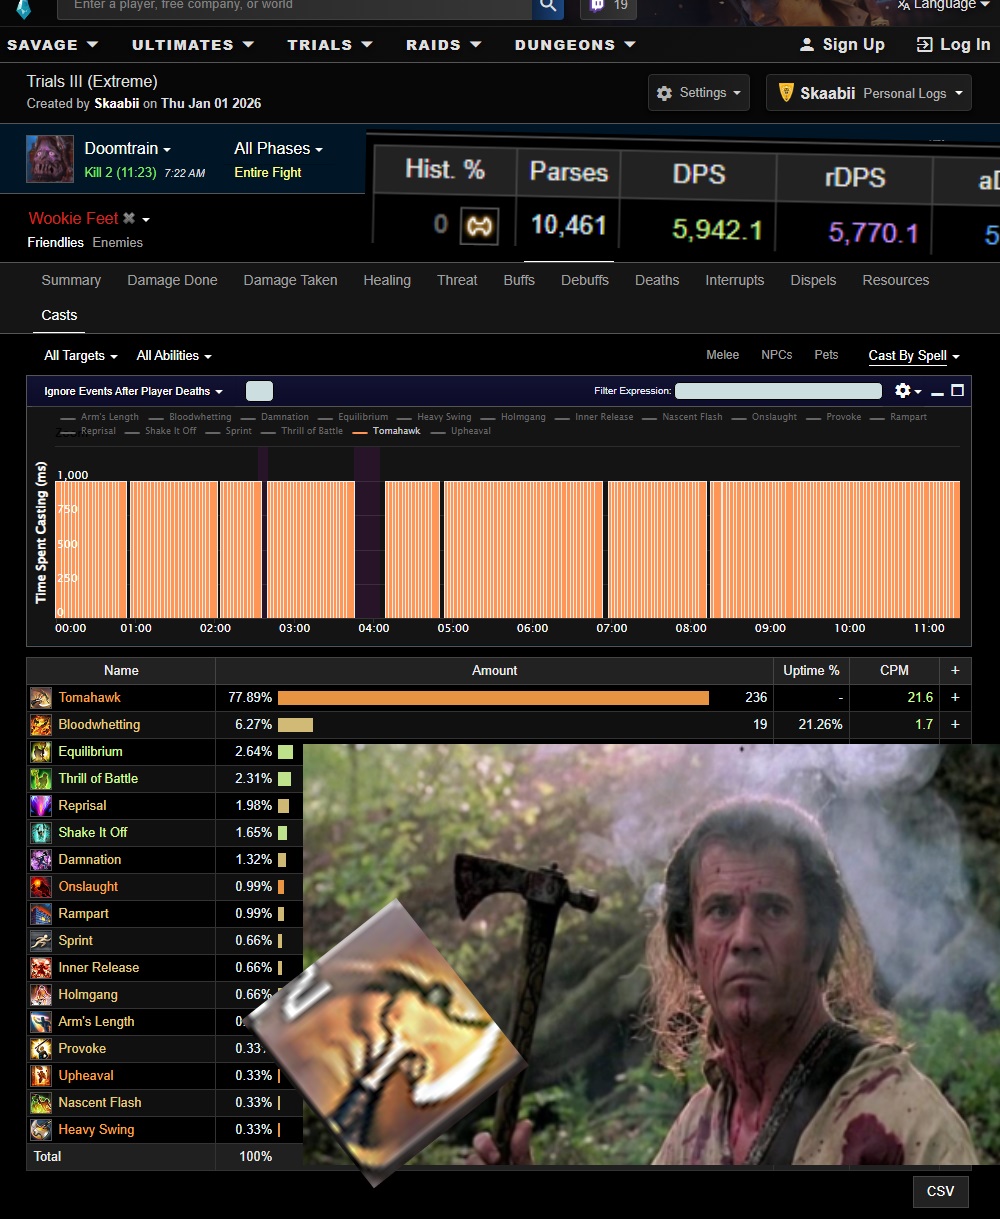1000x1219 pixels.
Task: Click the Sprint ability icon
Action: pos(41,941)
